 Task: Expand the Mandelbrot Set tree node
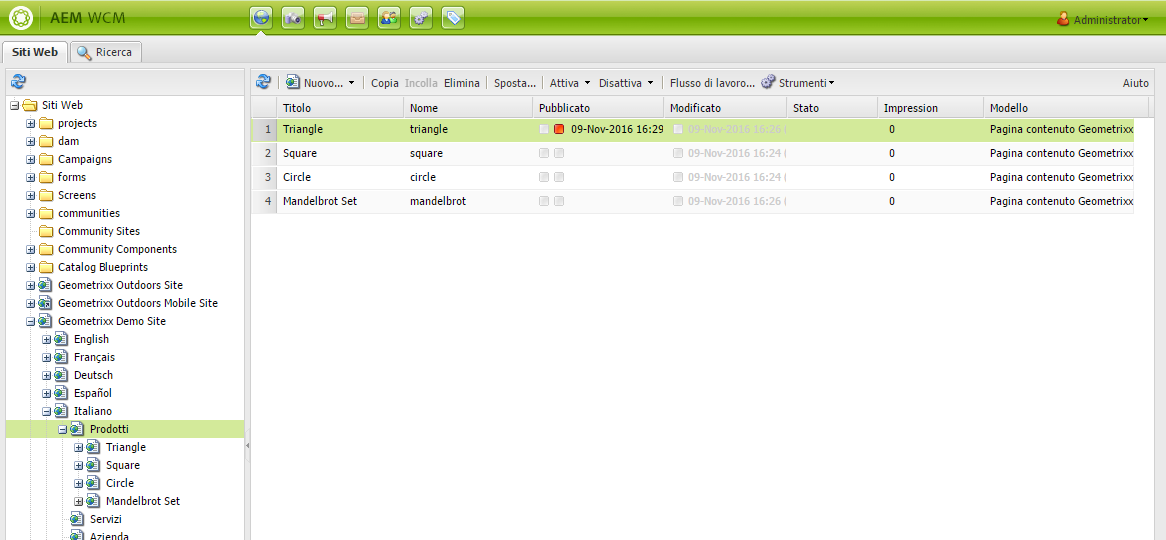[x=79, y=501]
